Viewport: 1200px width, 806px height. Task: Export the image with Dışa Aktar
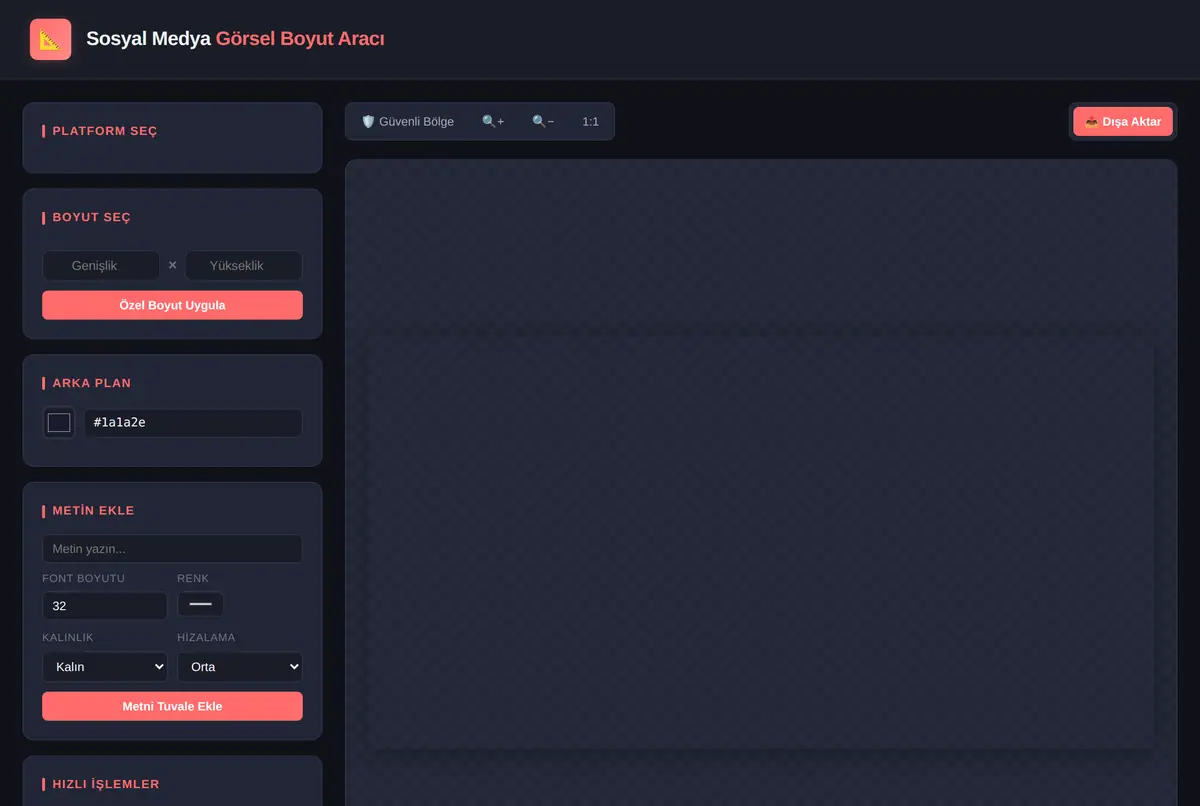pos(1123,122)
